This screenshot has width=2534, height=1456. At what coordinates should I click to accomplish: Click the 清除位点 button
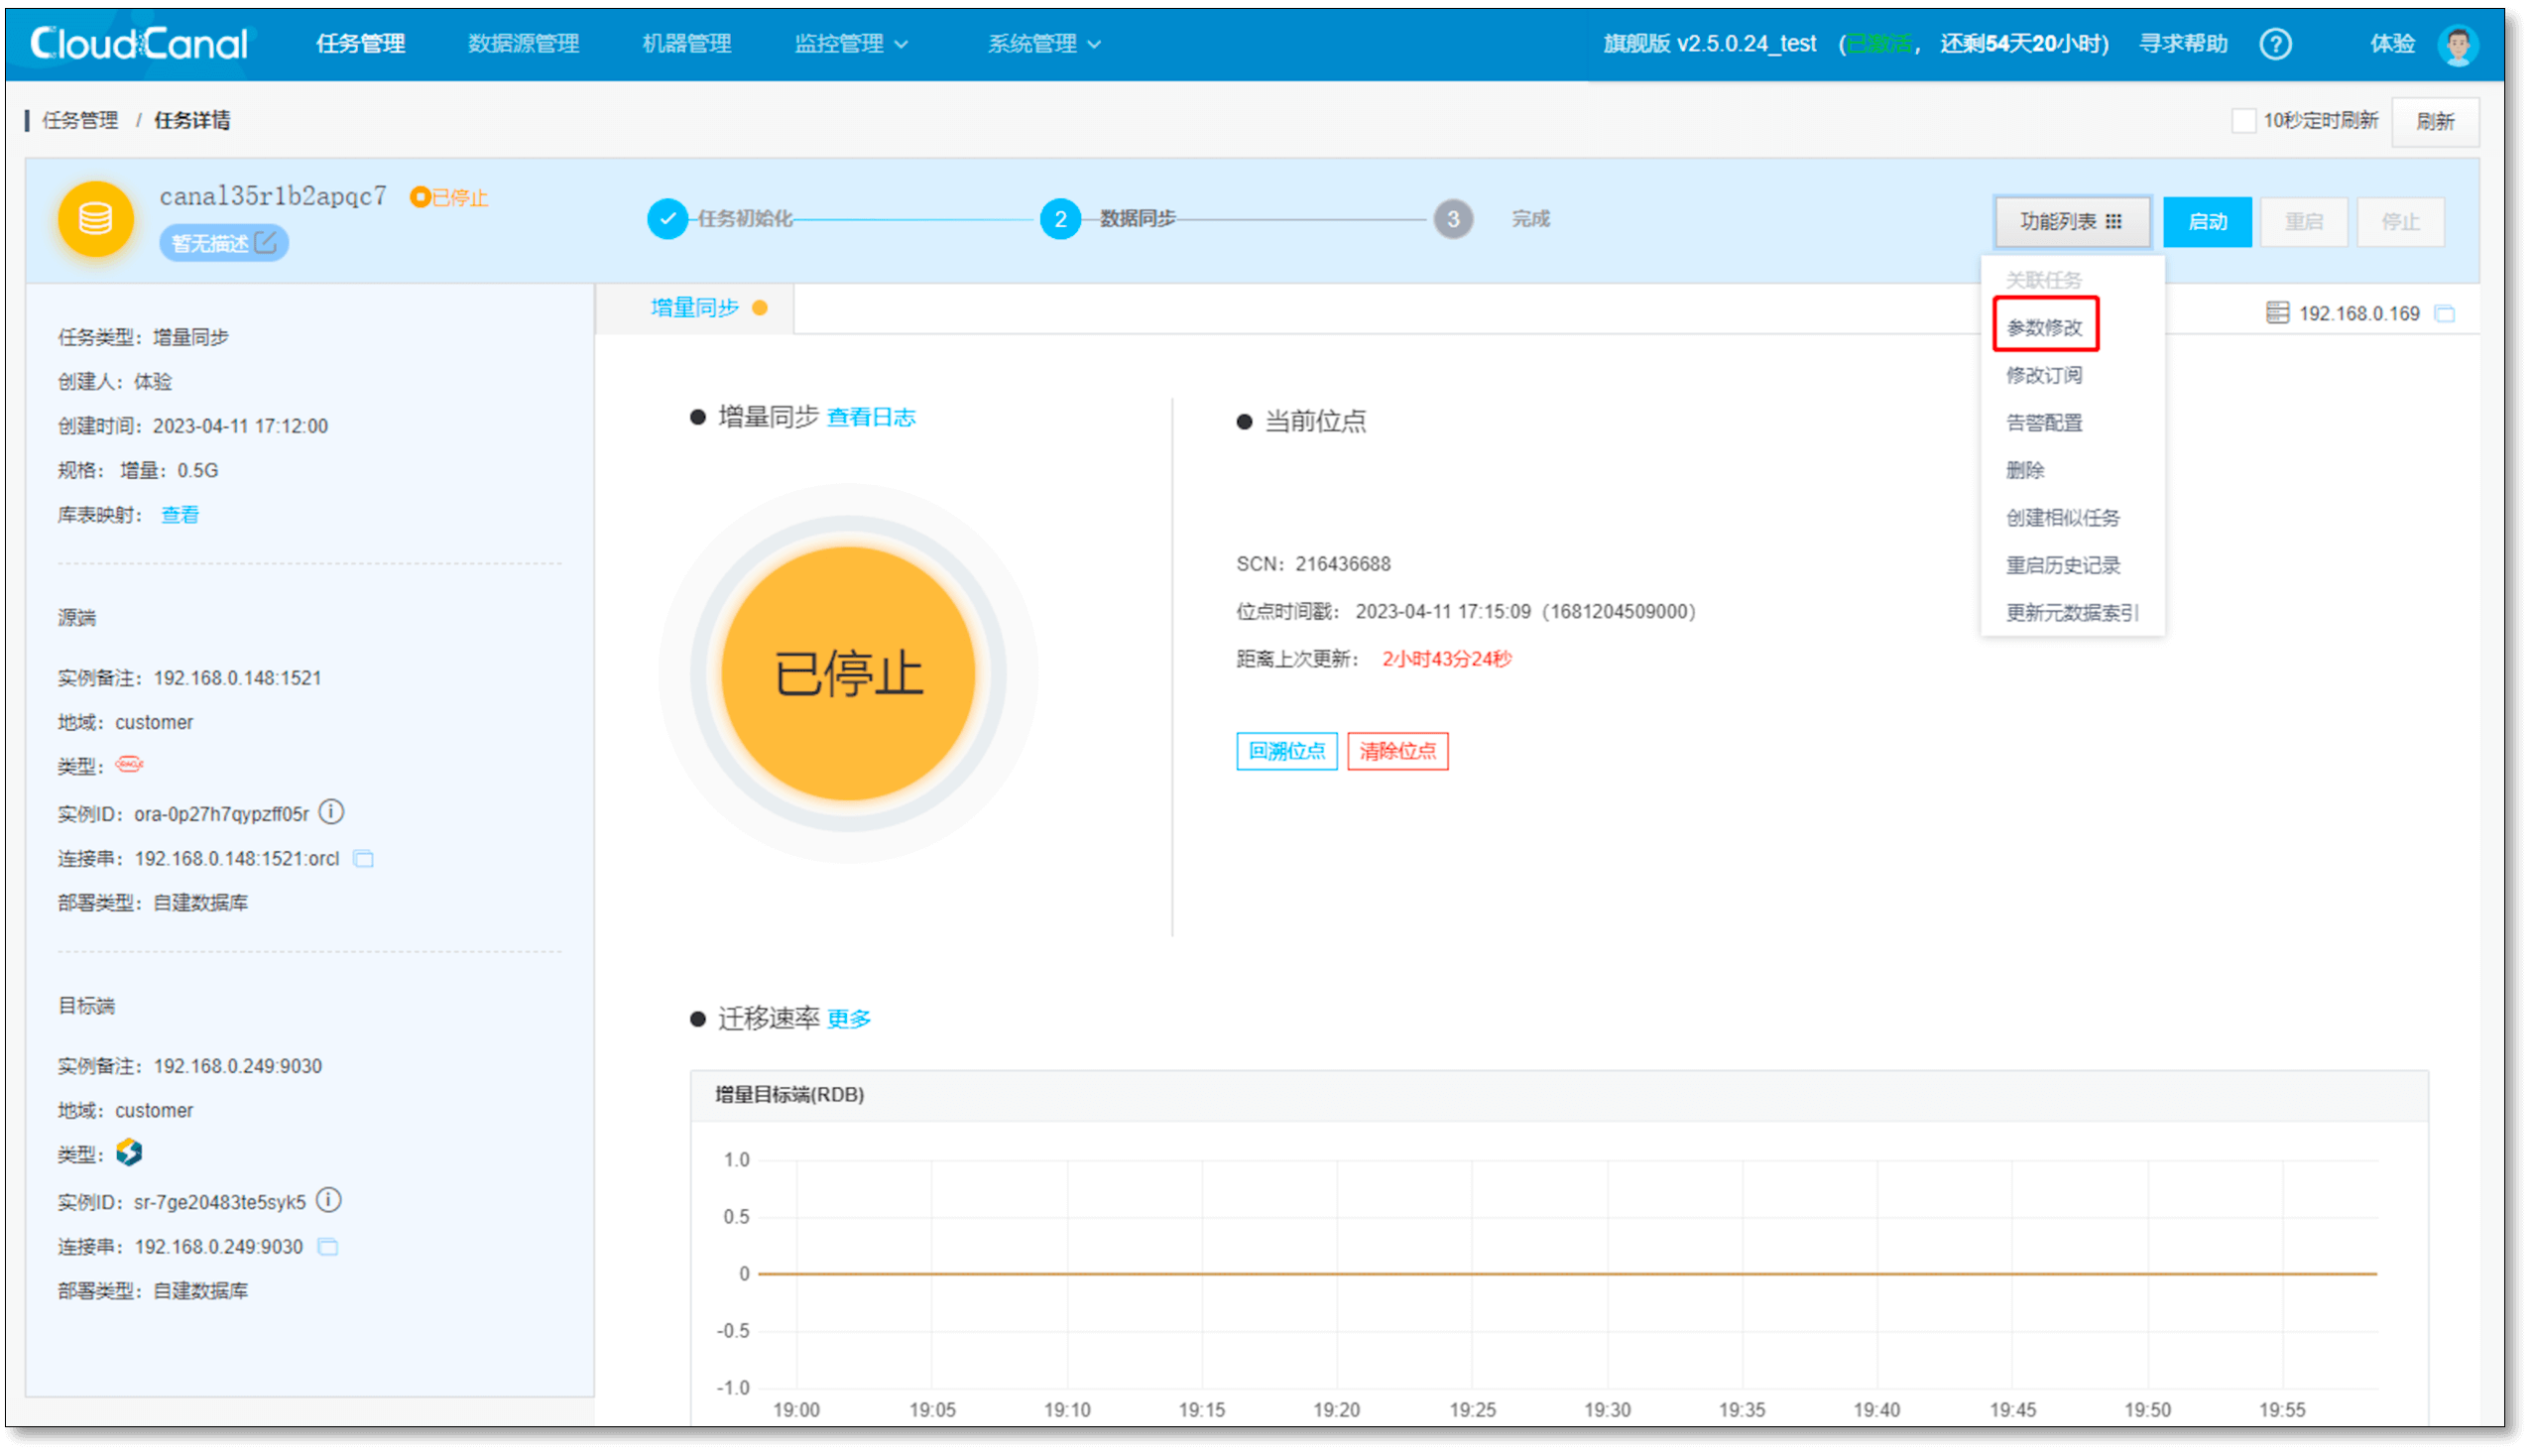(x=1397, y=750)
